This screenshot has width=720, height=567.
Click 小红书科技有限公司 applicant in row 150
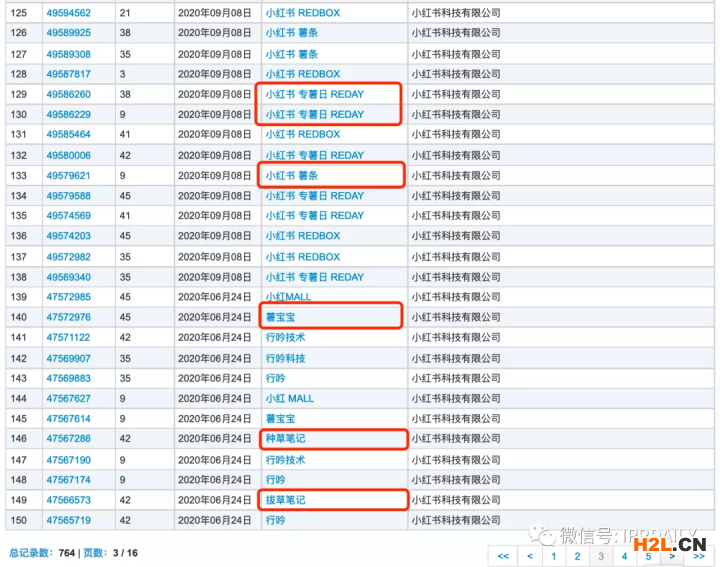pos(456,520)
